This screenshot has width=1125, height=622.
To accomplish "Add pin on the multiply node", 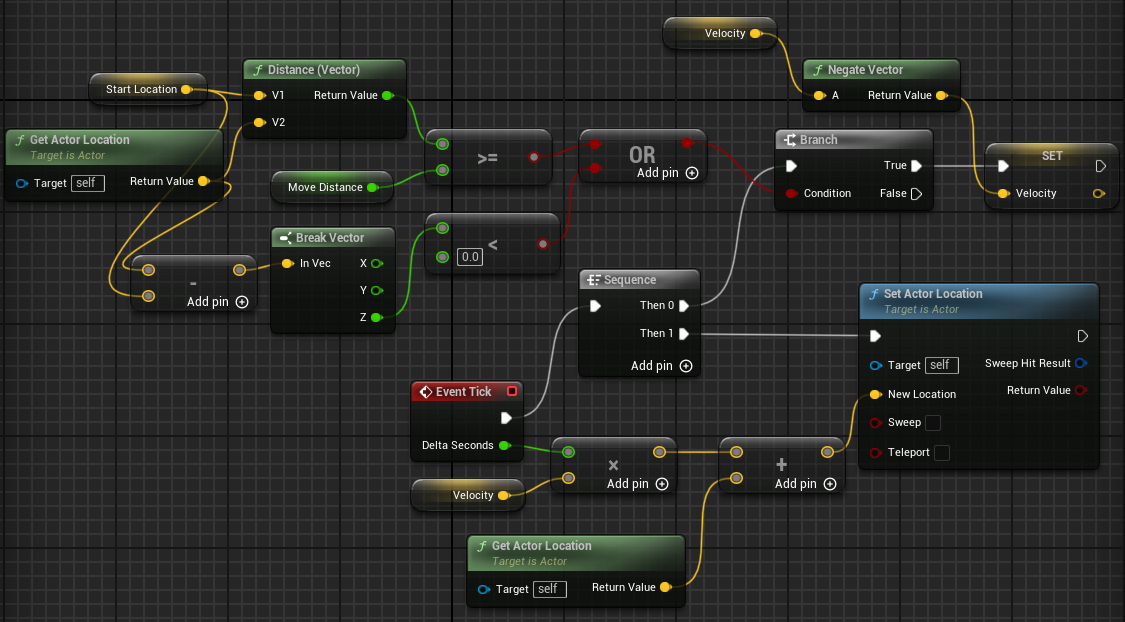I will click(x=637, y=484).
